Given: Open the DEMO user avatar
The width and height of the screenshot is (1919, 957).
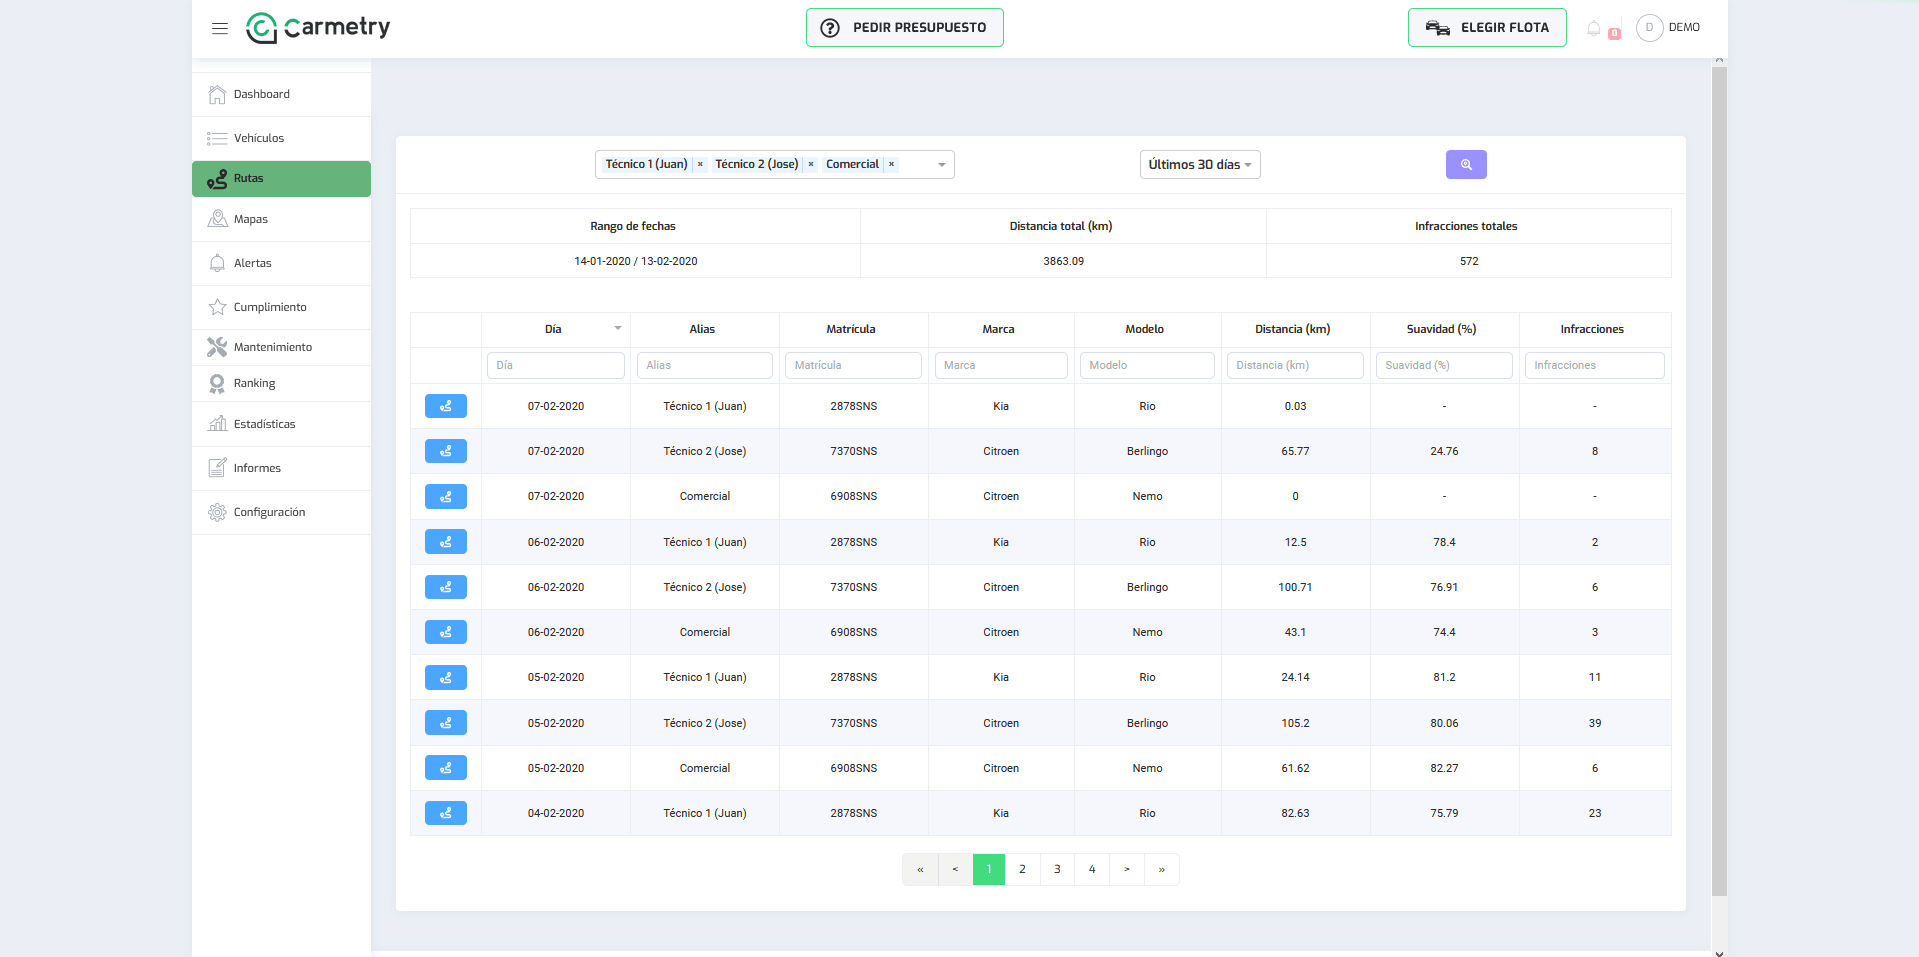Looking at the screenshot, I should [1649, 28].
